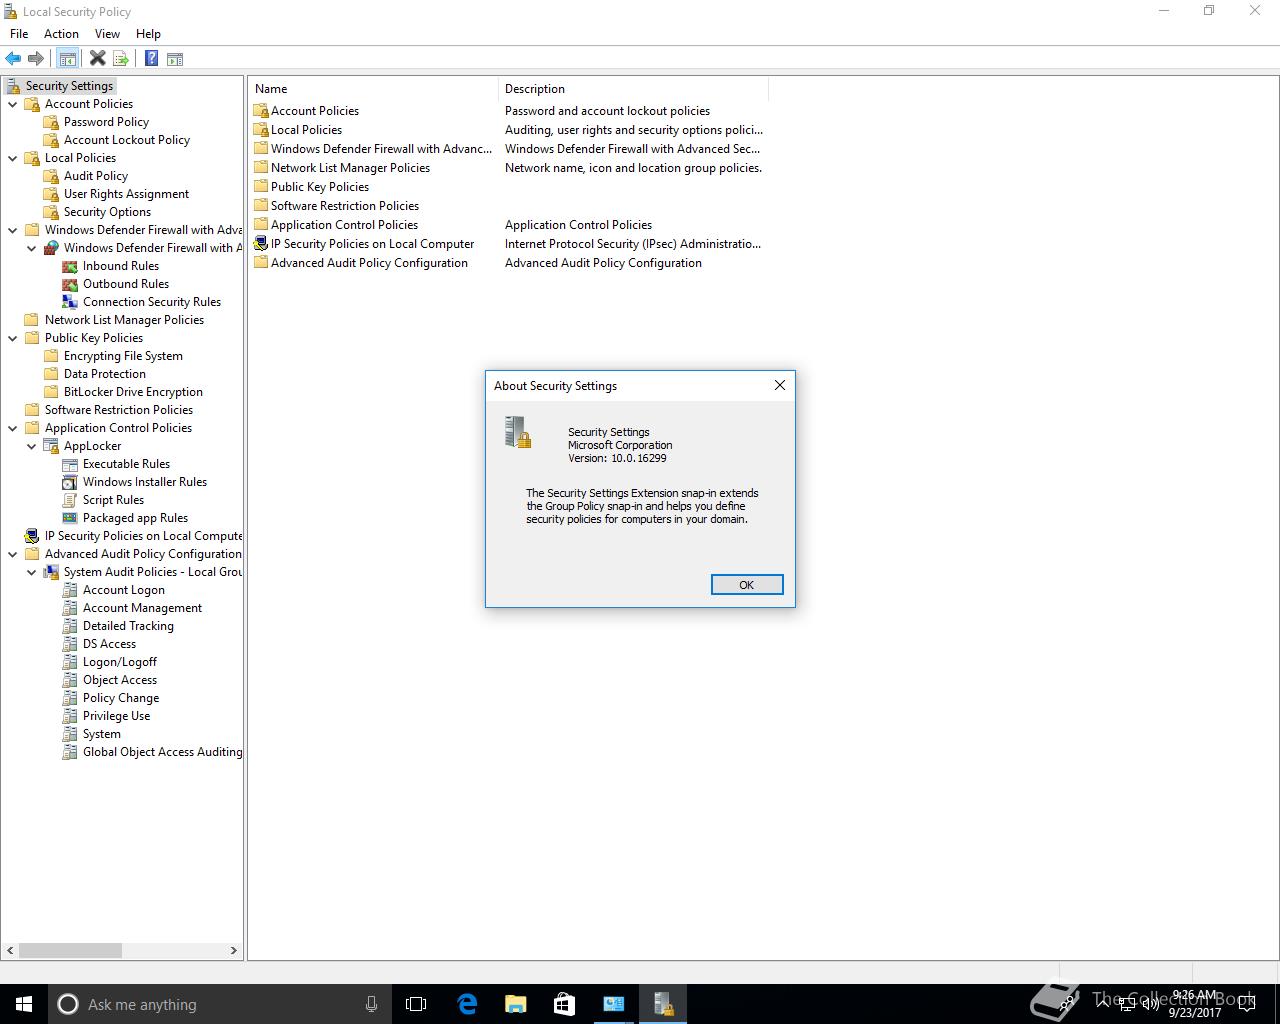The height and width of the screenshot is (1024, 1280).
Task: Select BitLocker Drive Encryption in the tree
Action: 133,392
